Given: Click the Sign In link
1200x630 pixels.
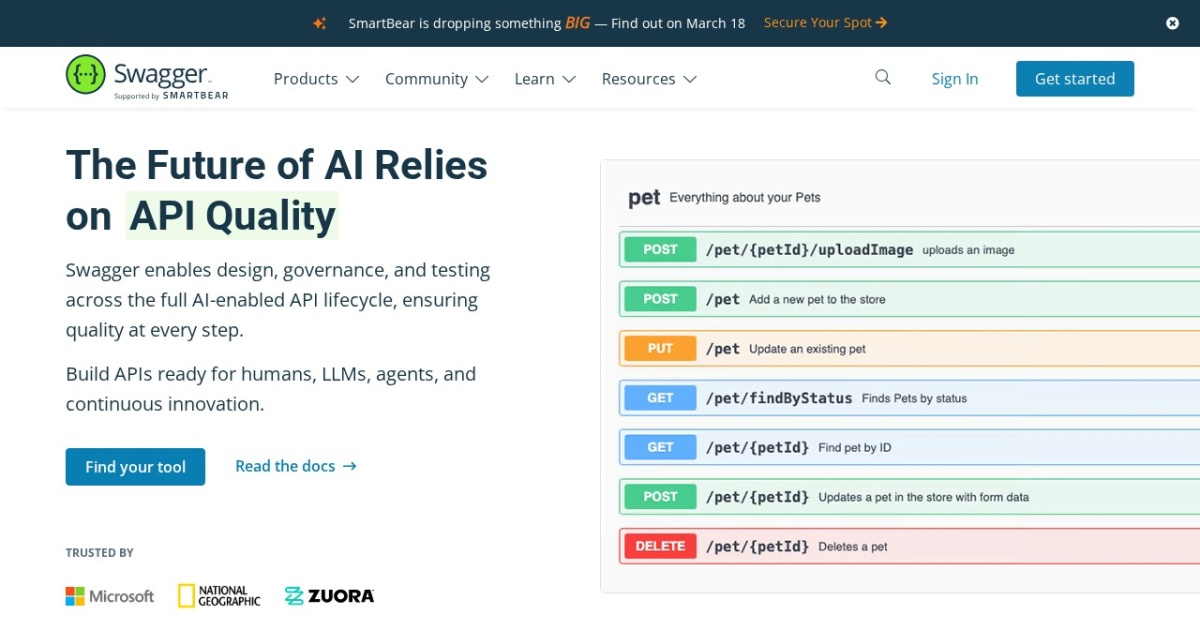Looking at the screenshot, I should [955, 79].
